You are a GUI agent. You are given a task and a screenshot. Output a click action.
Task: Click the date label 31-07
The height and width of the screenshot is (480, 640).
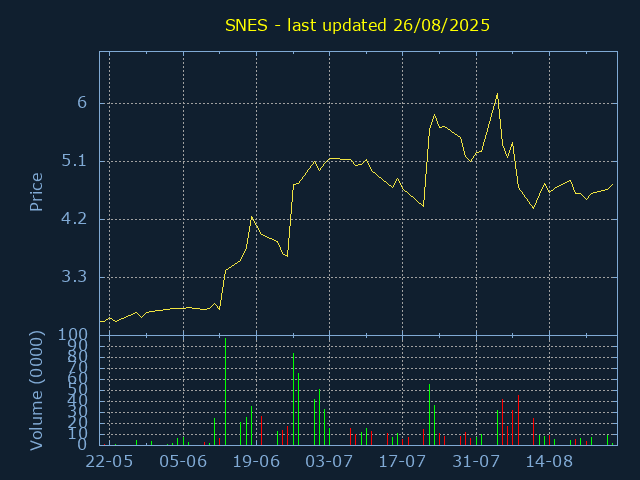coord(476,462)
